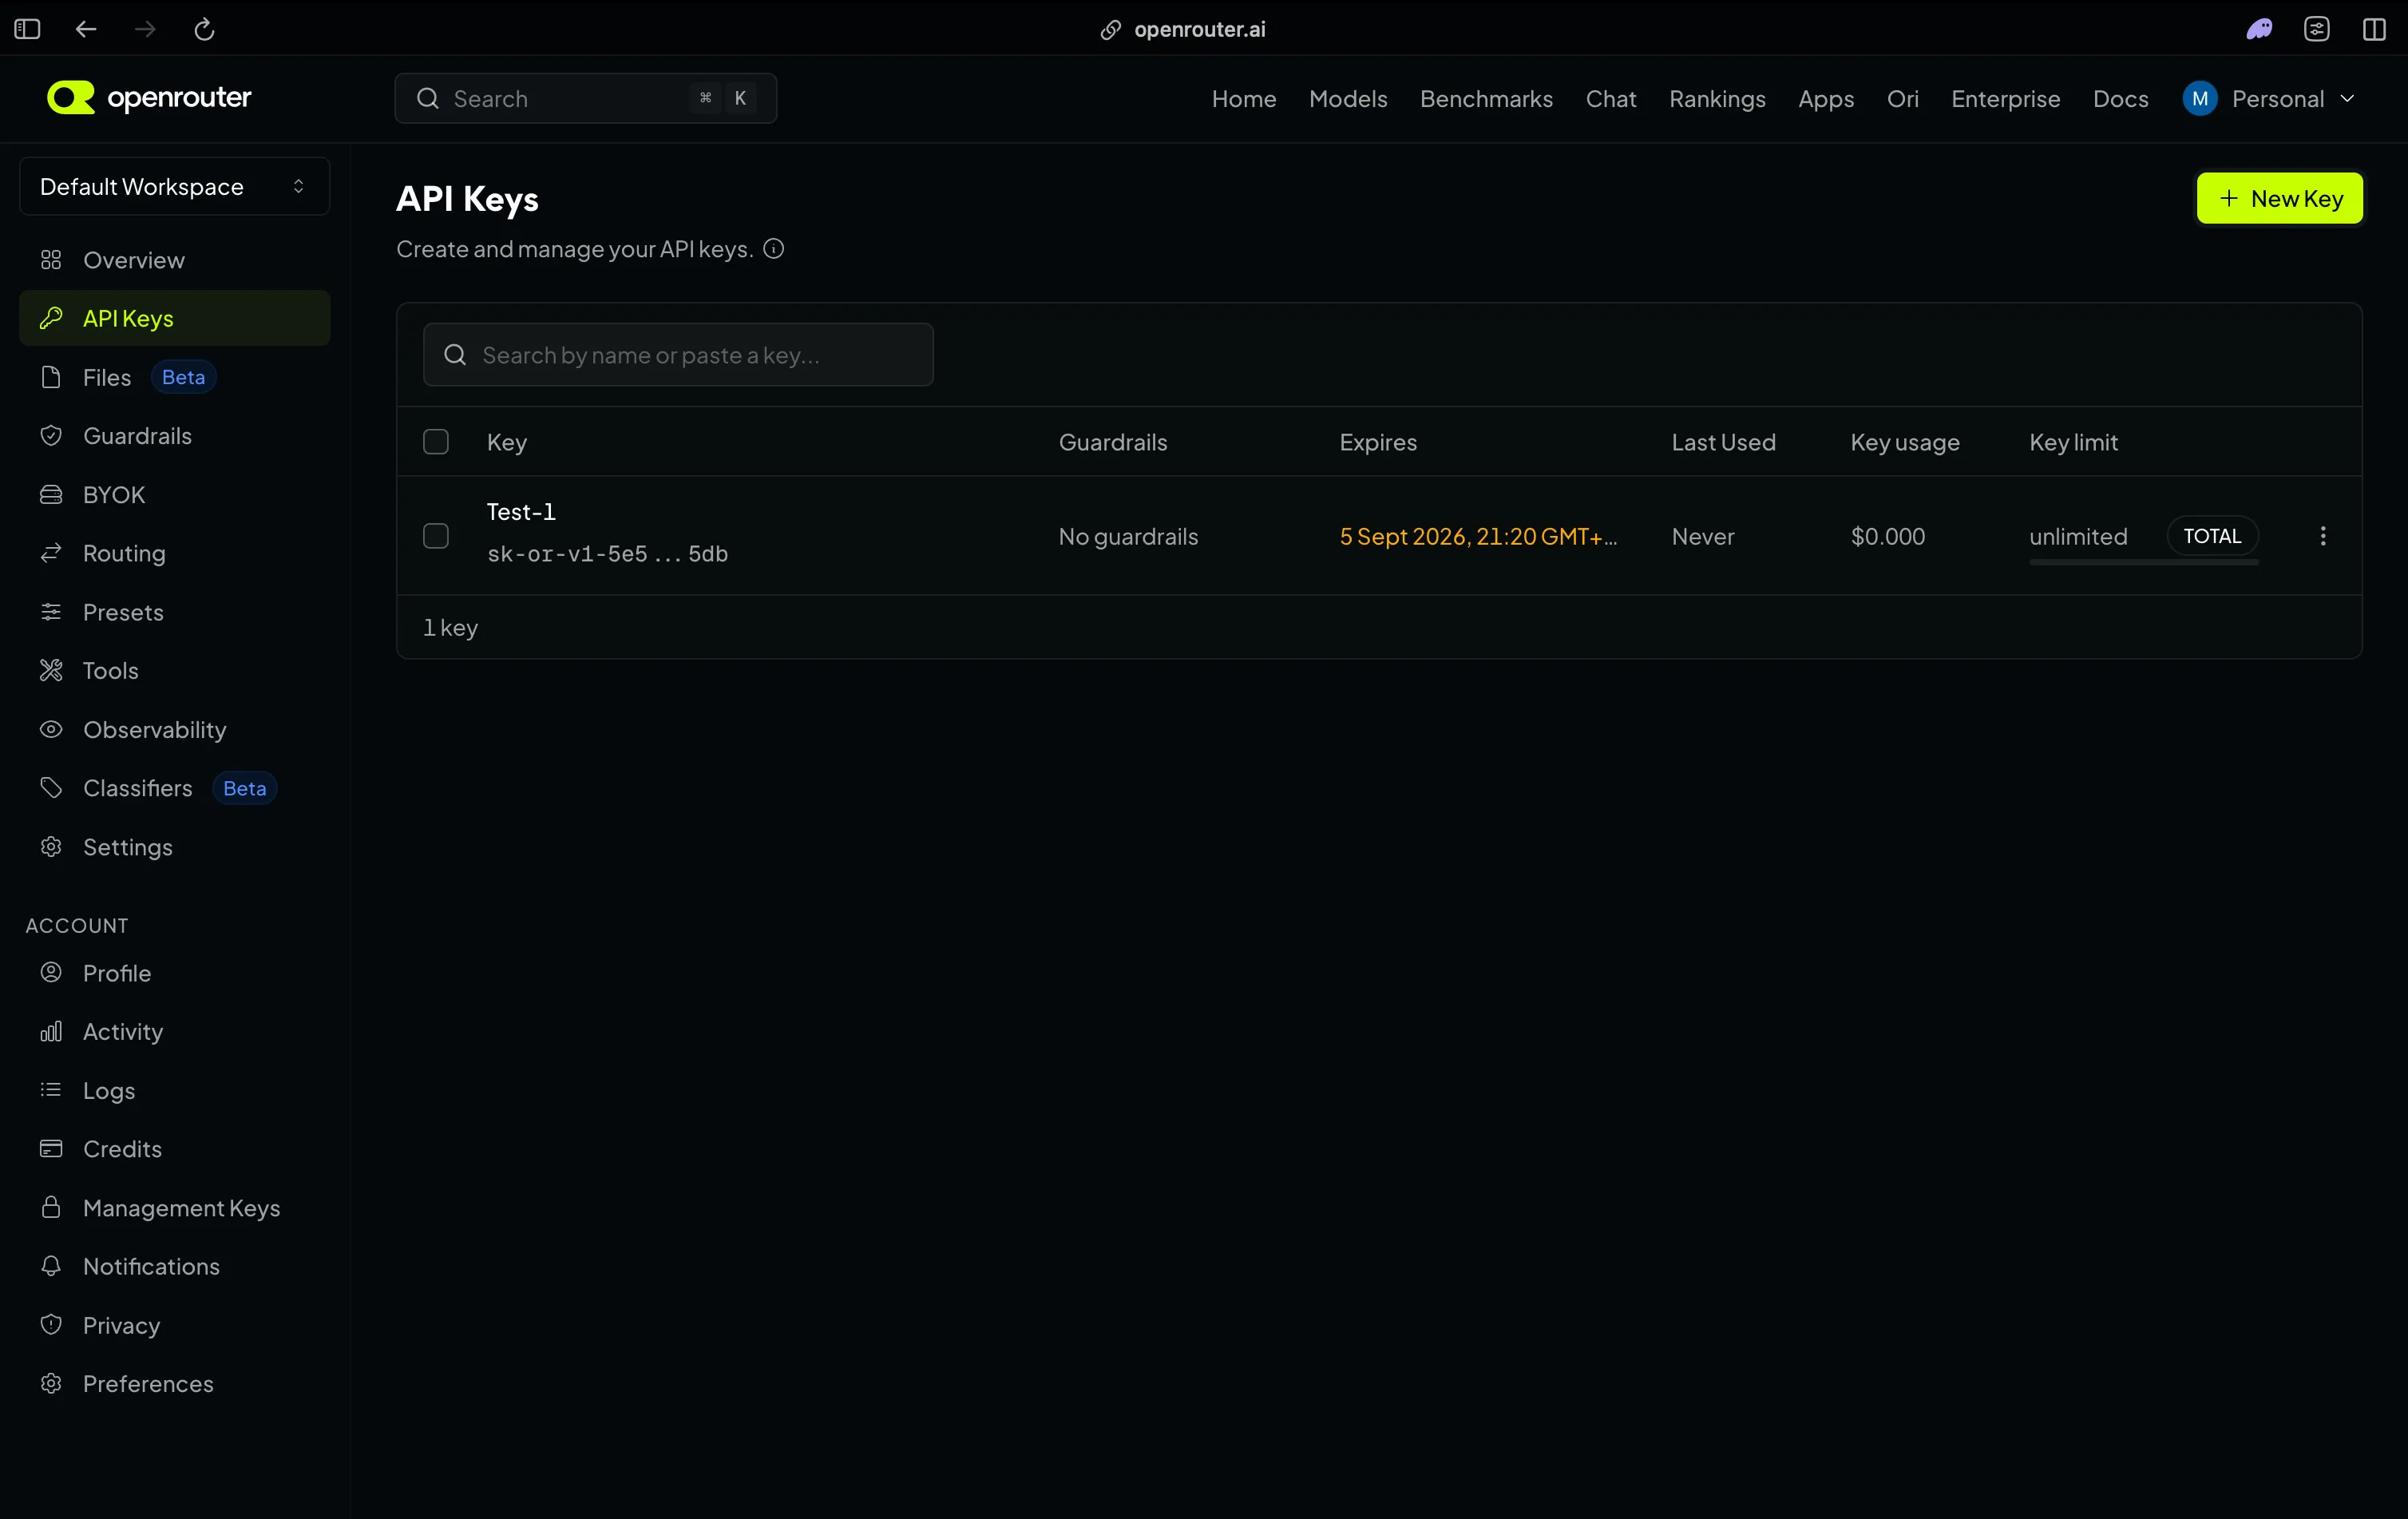Open Enterprise in top navigation

click(2005, 98)
